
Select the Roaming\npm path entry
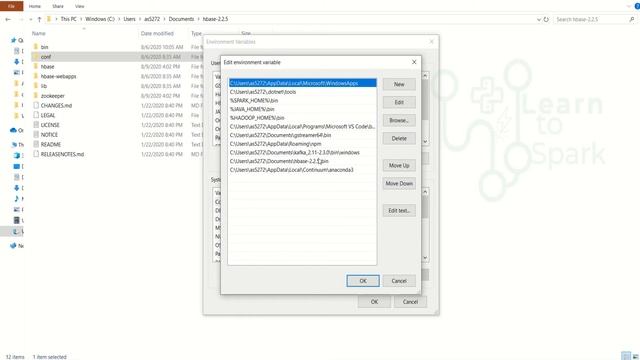click(x=302, y=144)
